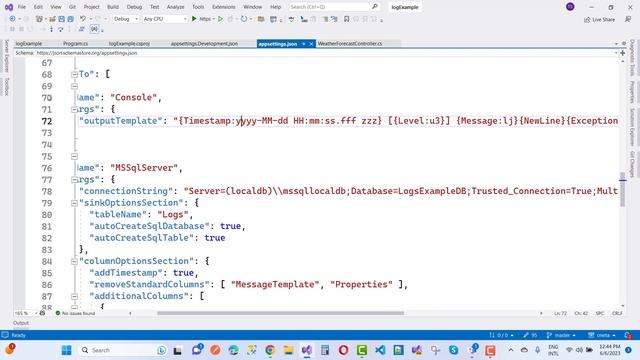
Task: Open the Extensions menu
Action: (x=224, y=7)
